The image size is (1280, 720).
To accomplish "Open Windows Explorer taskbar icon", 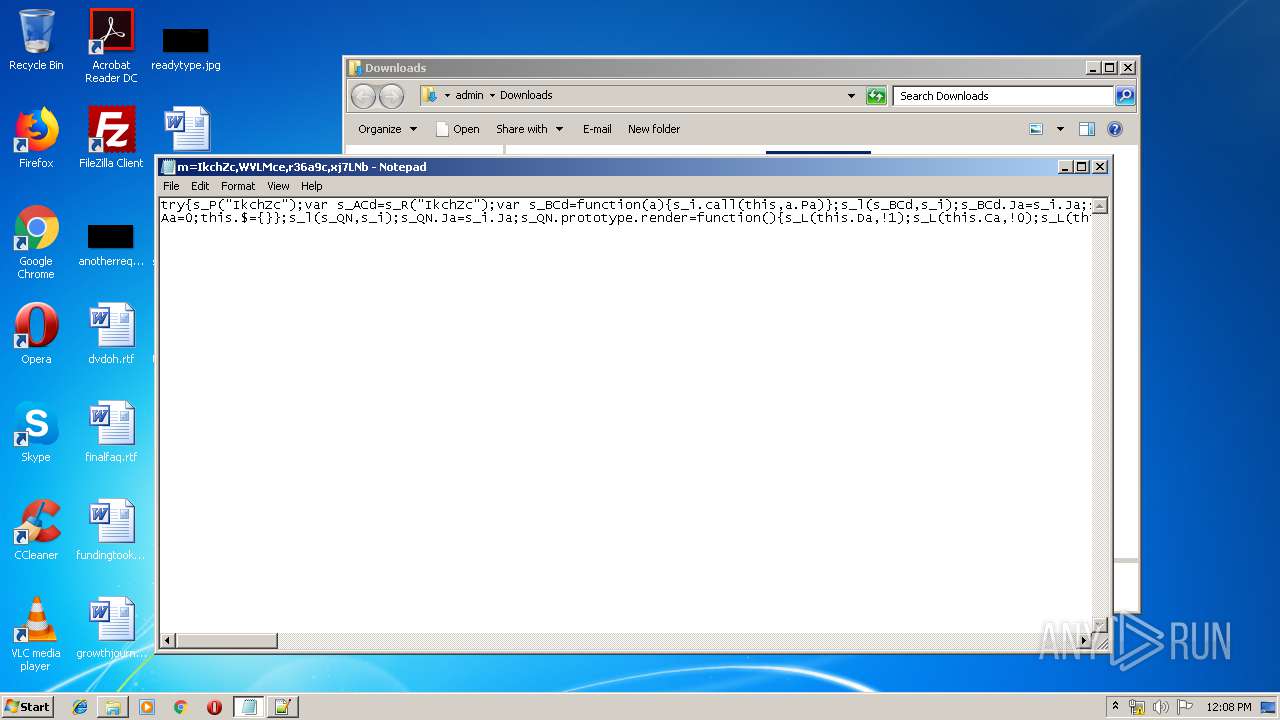I will [113, 707].
